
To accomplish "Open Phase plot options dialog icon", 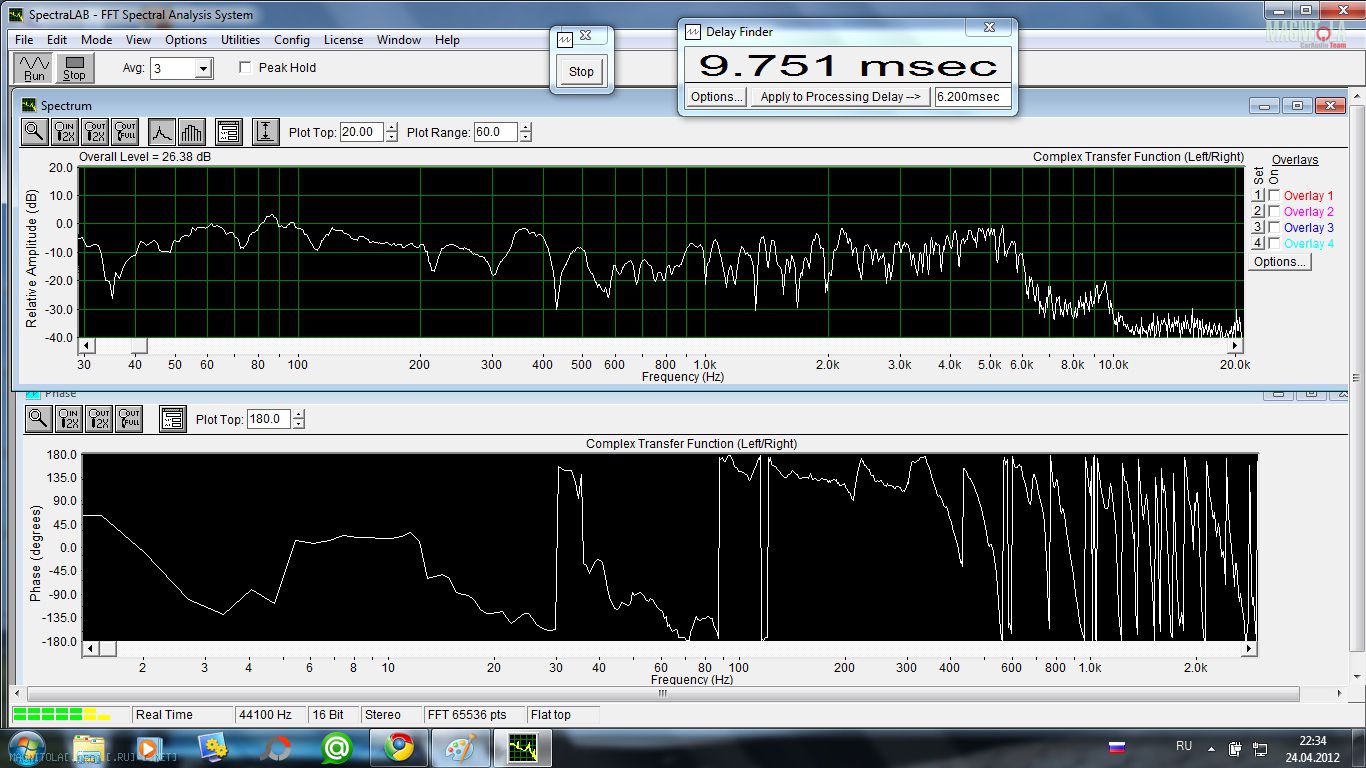I will coord(172,419).
